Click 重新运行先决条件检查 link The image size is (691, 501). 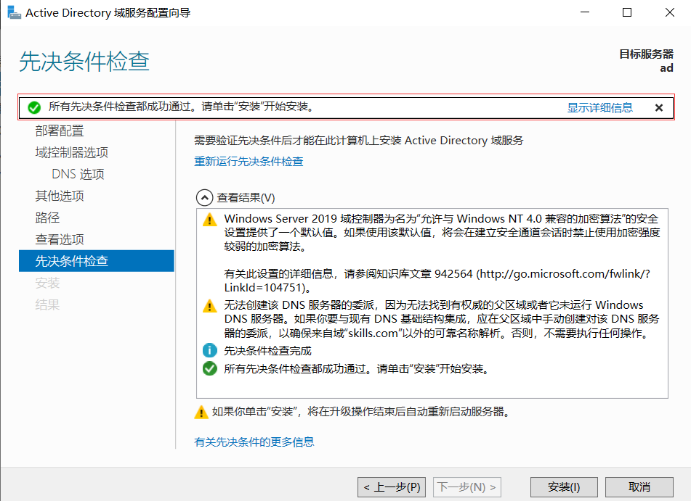click(x=249, y=161)
